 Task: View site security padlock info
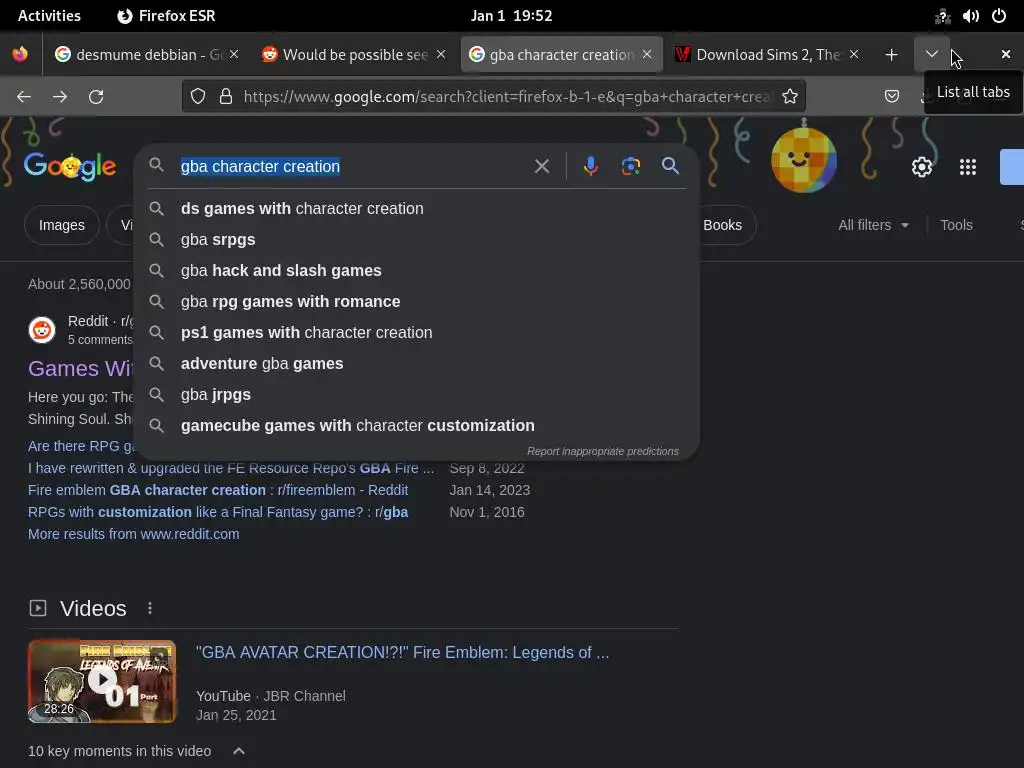pyautogui.click(x=226, y=97)
